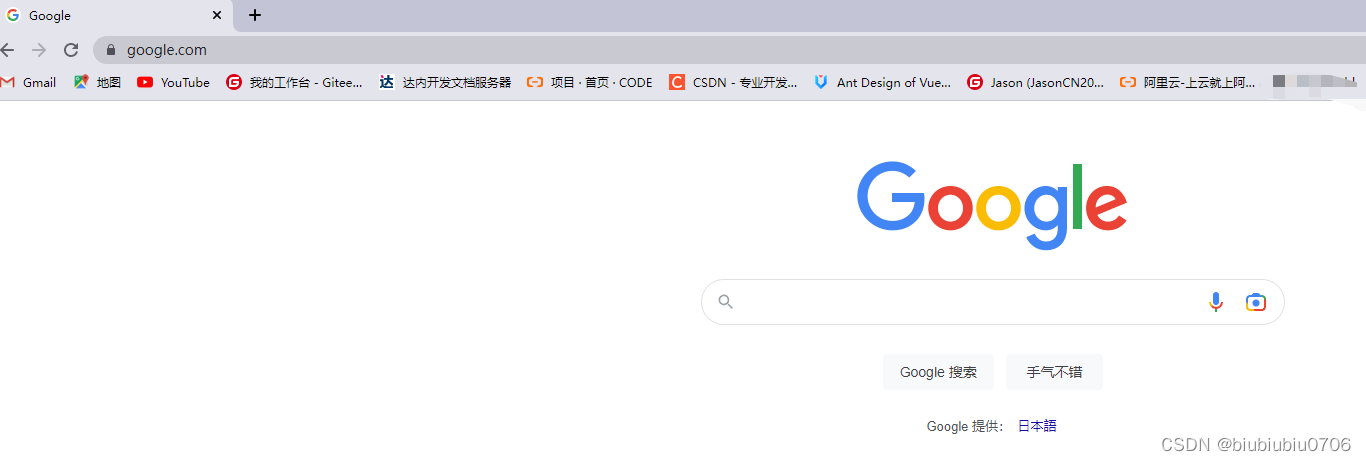
Task: Click the Google 搜索 button
Action: click(938, 372)
